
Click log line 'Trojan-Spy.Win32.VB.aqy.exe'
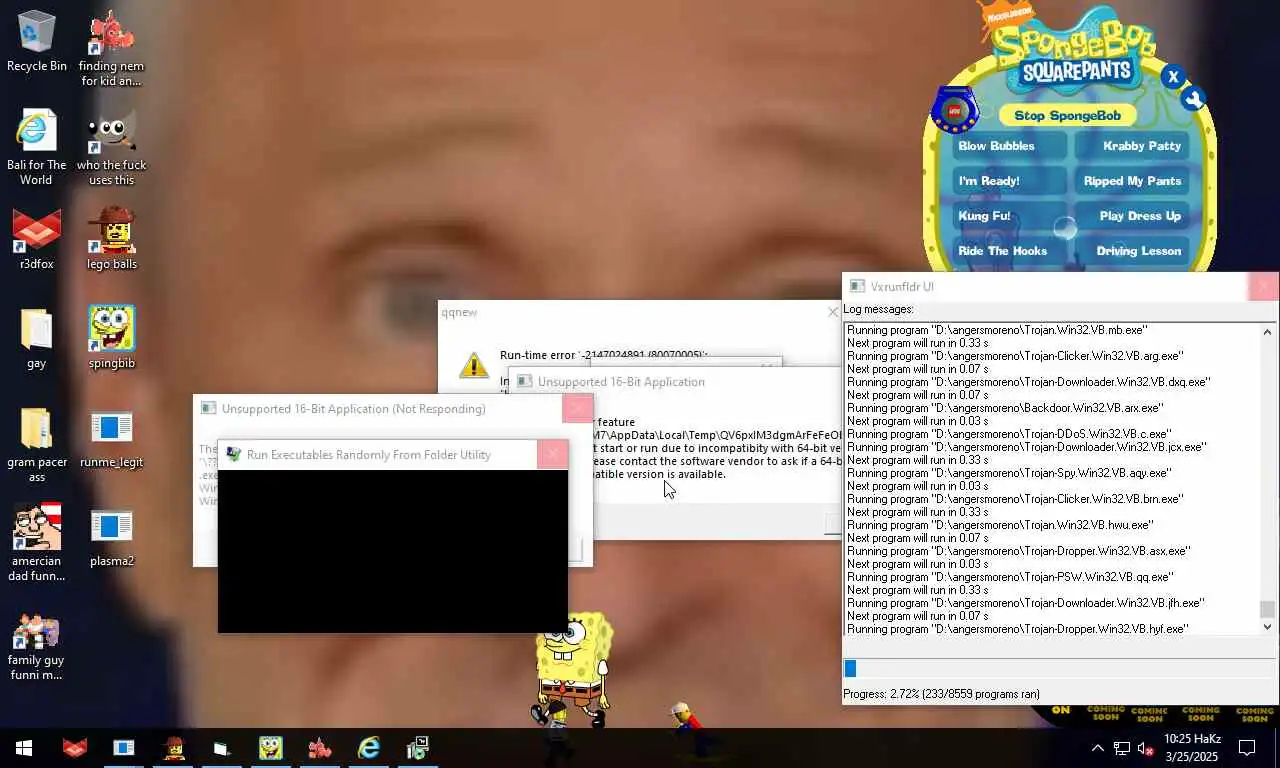[x=1009, y=473]
